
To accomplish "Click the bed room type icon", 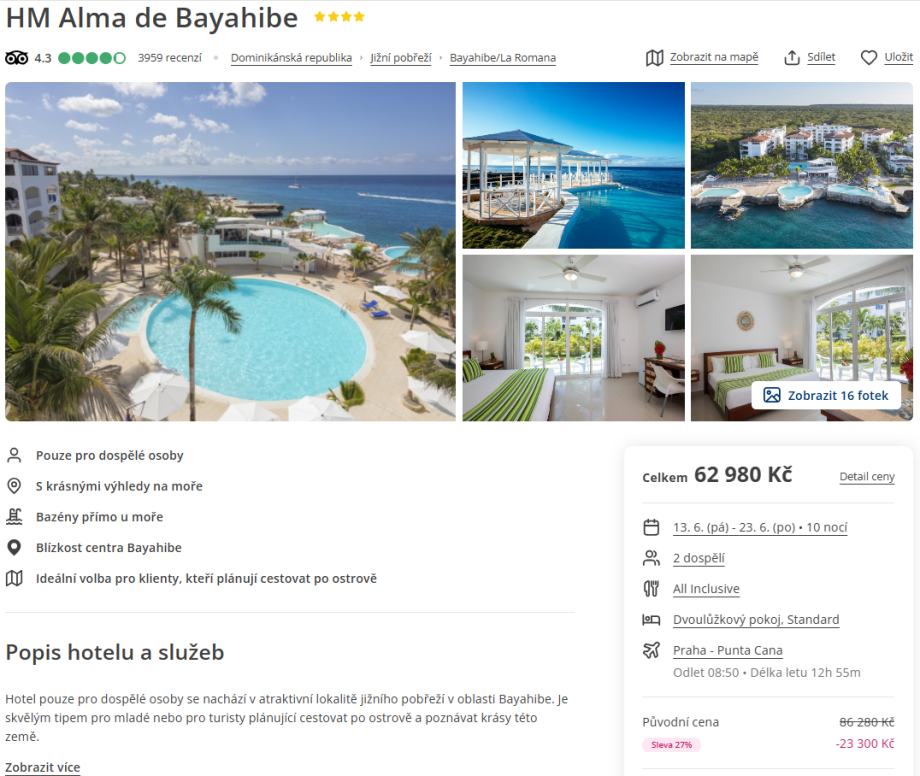I will tap(651, 619).
